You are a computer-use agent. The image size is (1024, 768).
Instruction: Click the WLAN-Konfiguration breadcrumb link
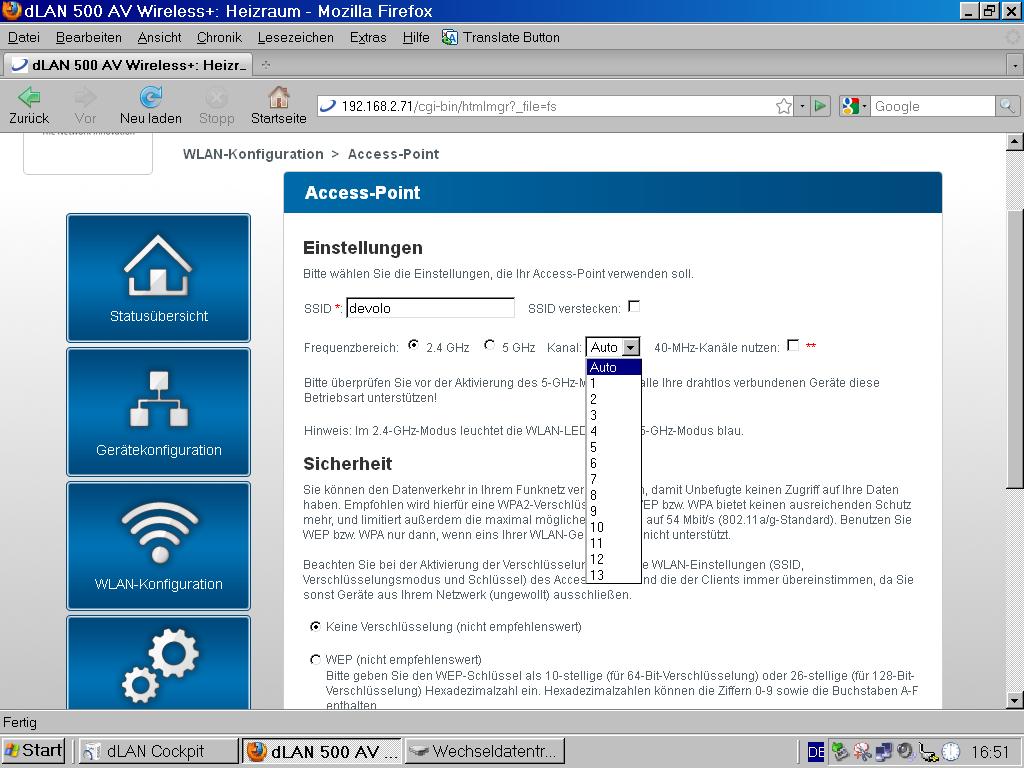coord(253,154)
